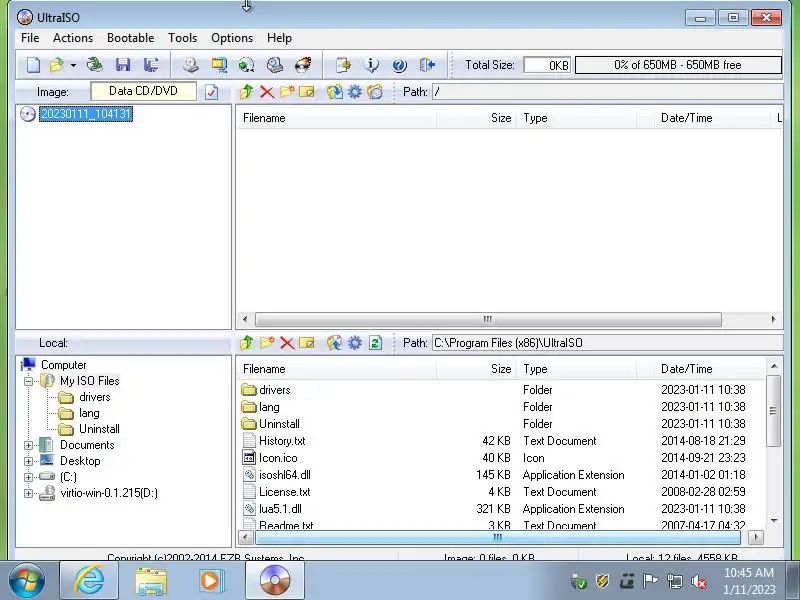This screenshot has width=800, height=600.
Task: Open the dropdown arrow beside Open icon
Action: tap(73, 65)
